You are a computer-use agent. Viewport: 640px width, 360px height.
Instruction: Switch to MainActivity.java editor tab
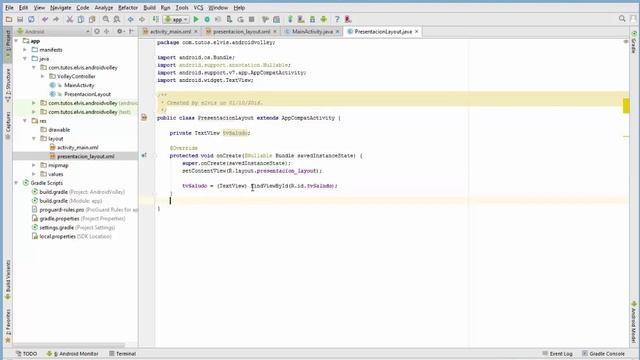312,31
